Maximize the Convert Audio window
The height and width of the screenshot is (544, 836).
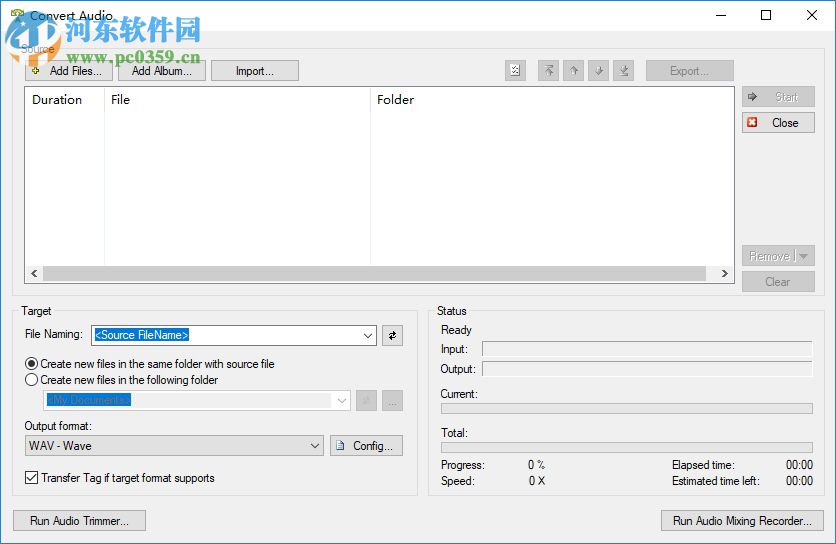(766, 15)
